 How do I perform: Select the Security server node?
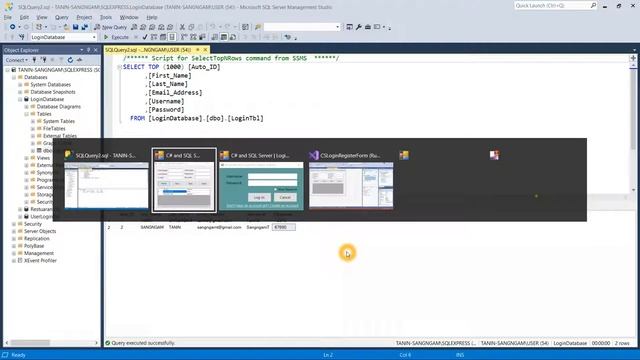click(33, 224)
